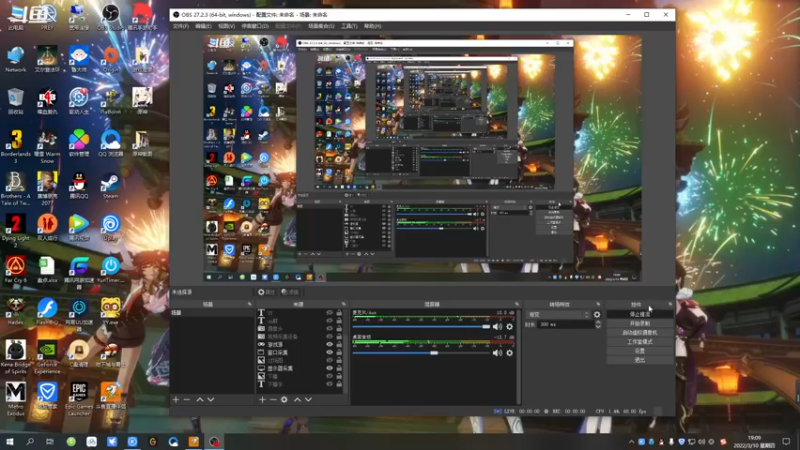This screenshot has height=450, width=800.
Task: Show hidden system tray icons chevron
Action: pos(632,442)
